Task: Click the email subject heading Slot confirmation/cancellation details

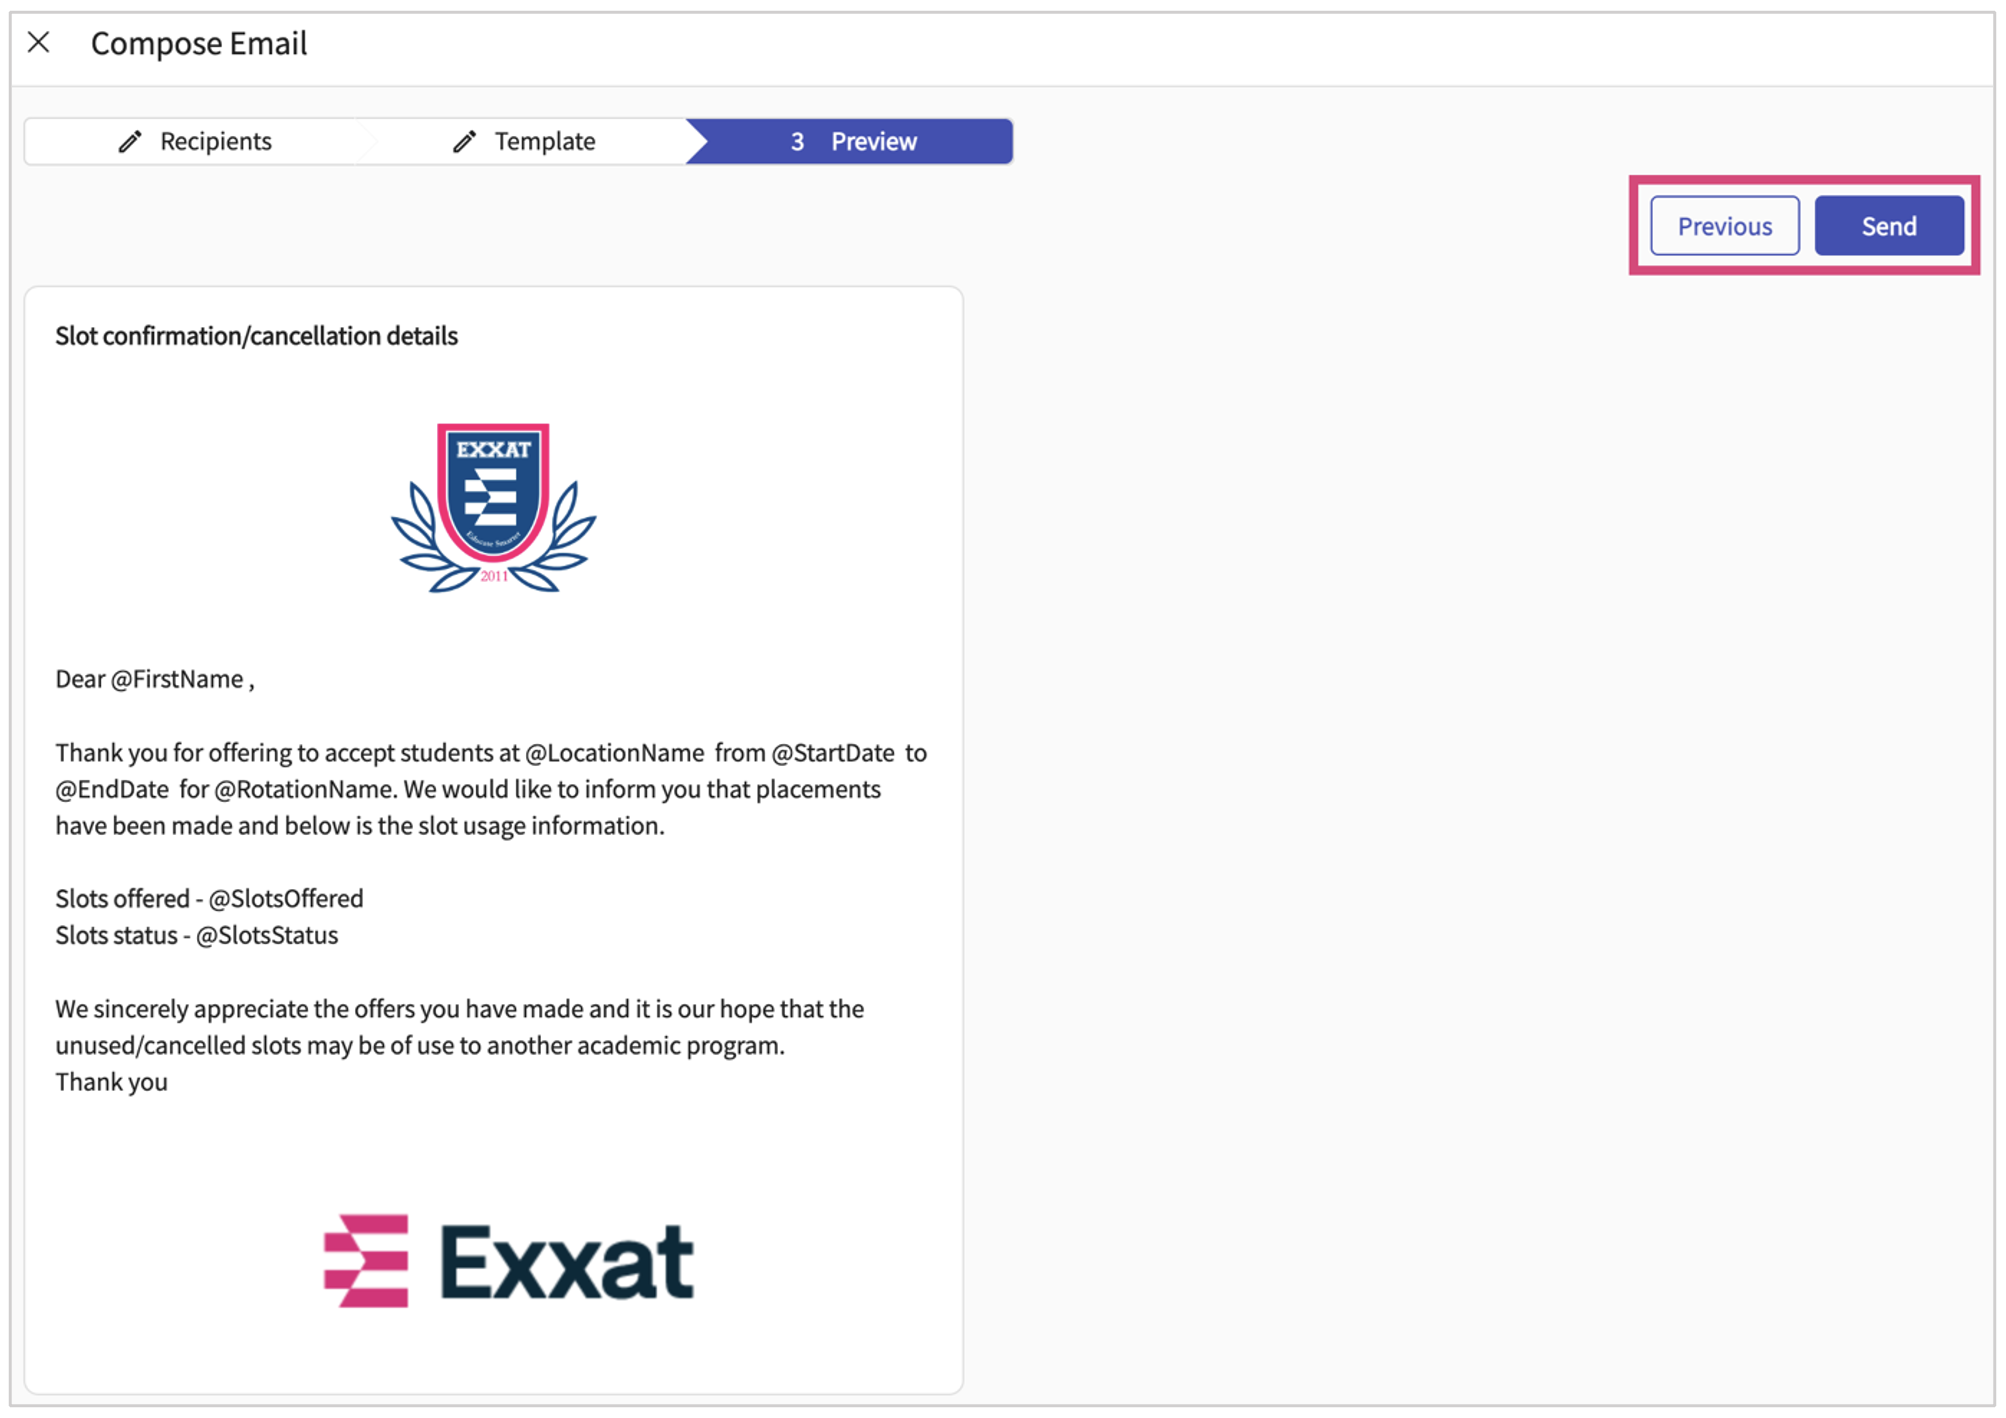Action: (256, 336)
